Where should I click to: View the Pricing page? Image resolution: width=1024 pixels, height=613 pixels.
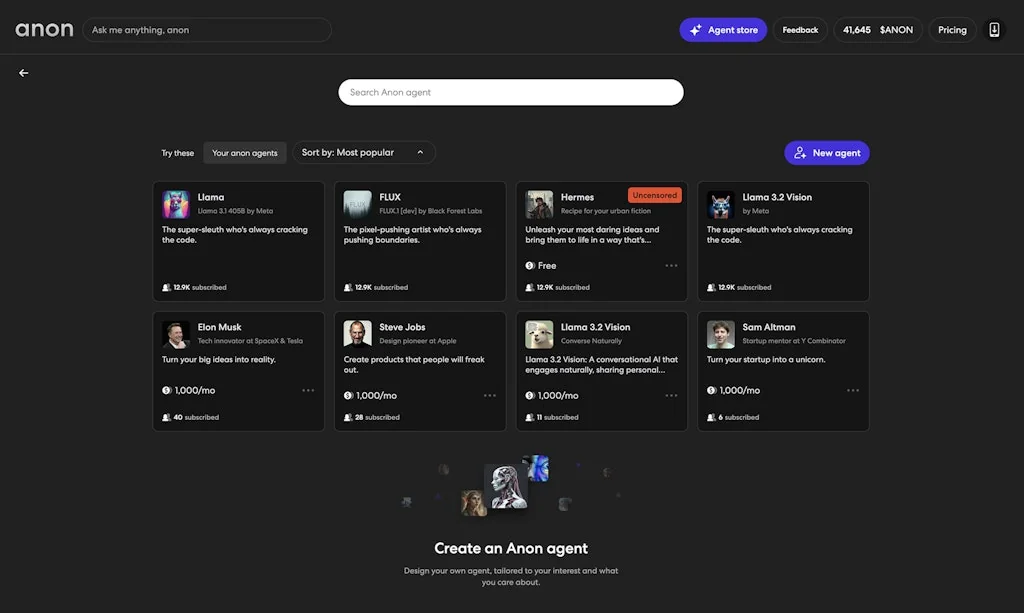pos(951,29)
